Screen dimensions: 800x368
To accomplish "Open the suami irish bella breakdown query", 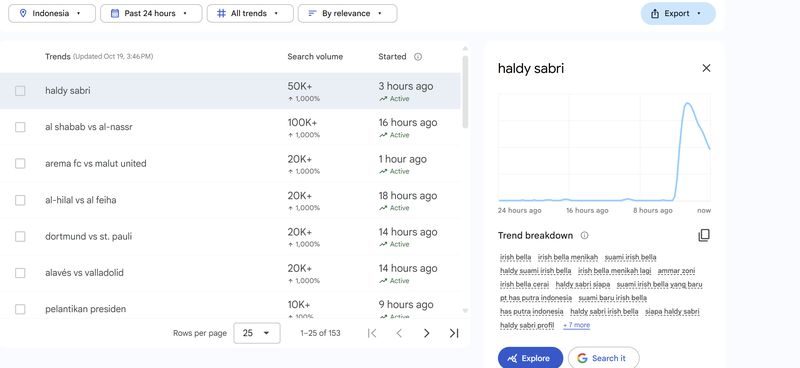I will (630, 257).
